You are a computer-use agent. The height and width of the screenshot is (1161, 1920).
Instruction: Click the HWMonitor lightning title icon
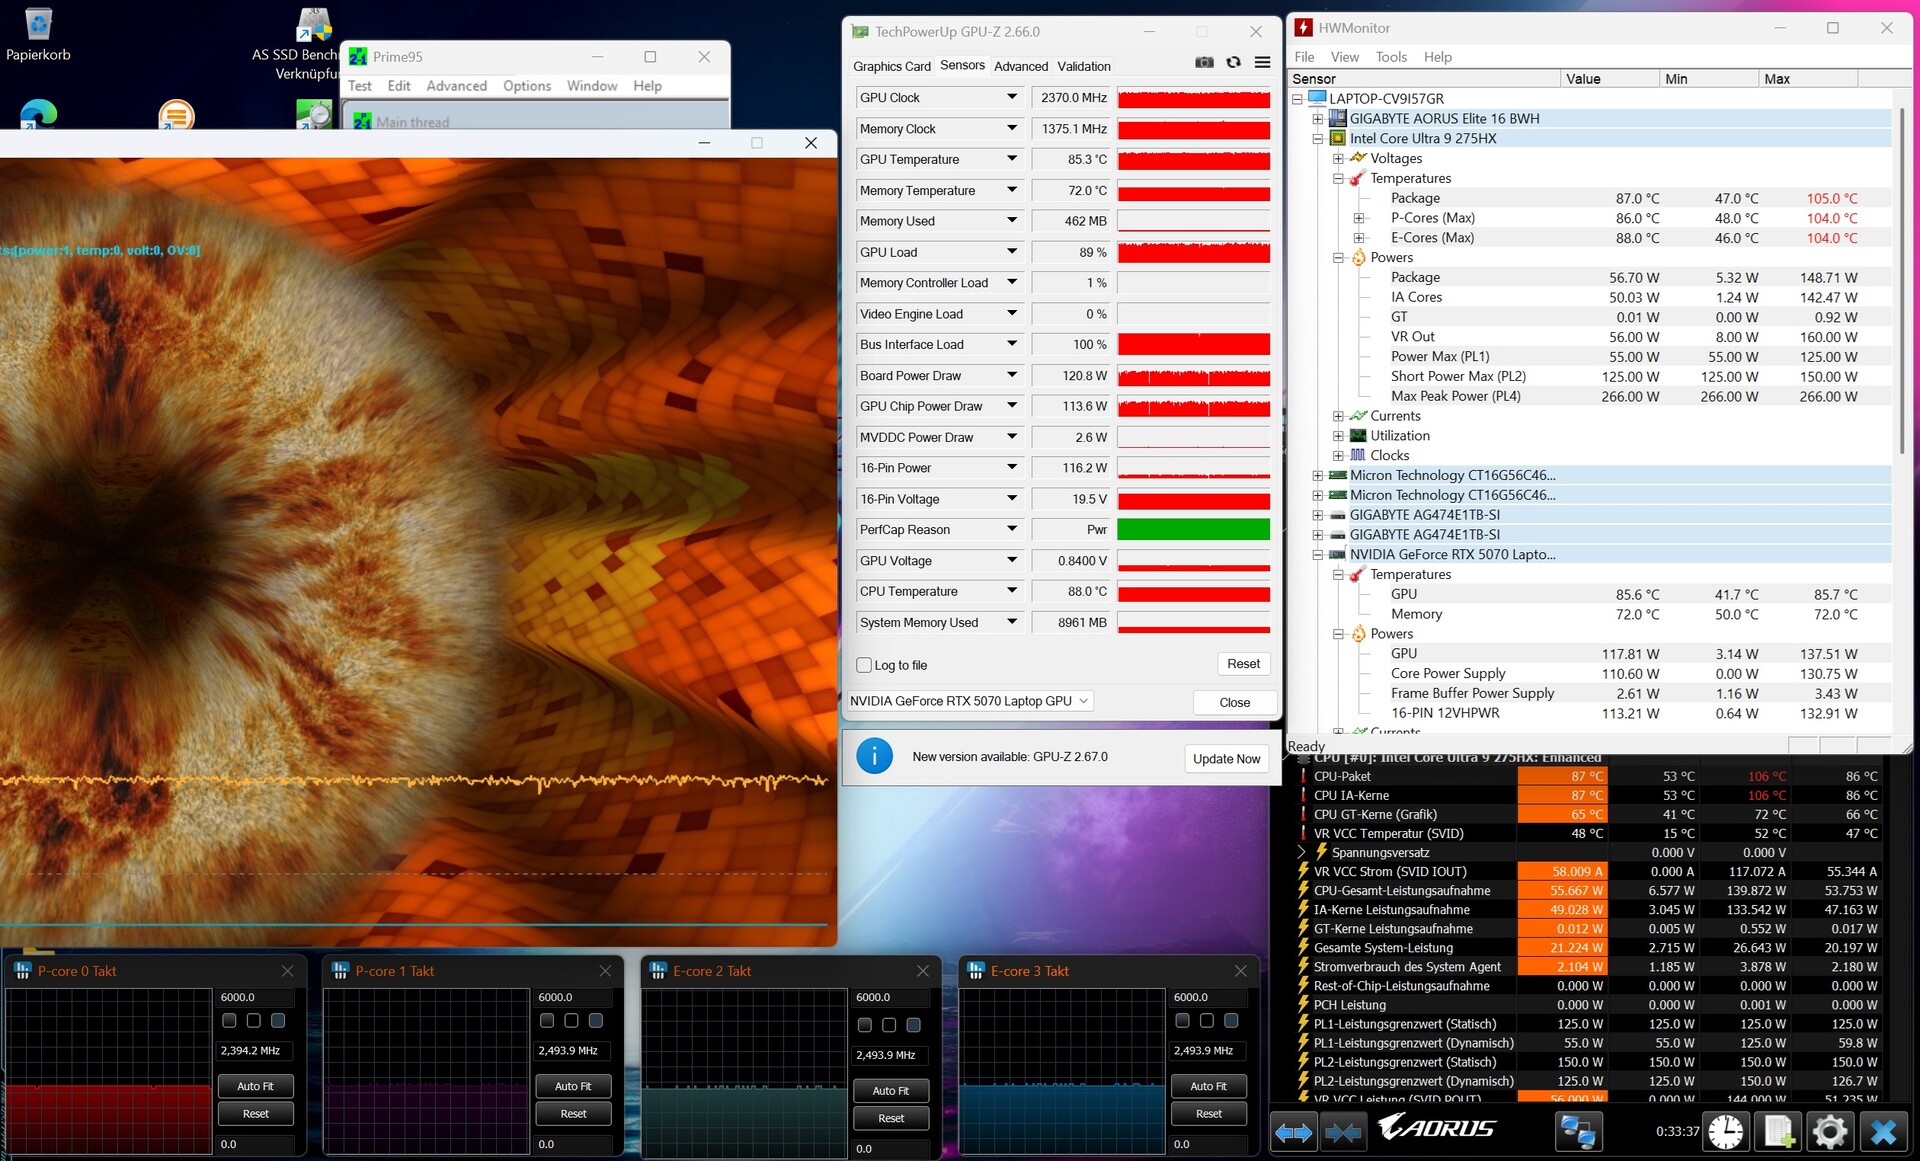tap(1304, 28)
